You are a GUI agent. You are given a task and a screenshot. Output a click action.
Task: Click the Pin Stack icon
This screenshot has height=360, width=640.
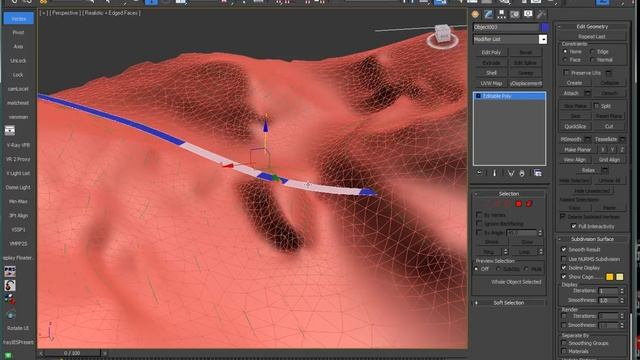pyautogui.click(x=480, y=173)
